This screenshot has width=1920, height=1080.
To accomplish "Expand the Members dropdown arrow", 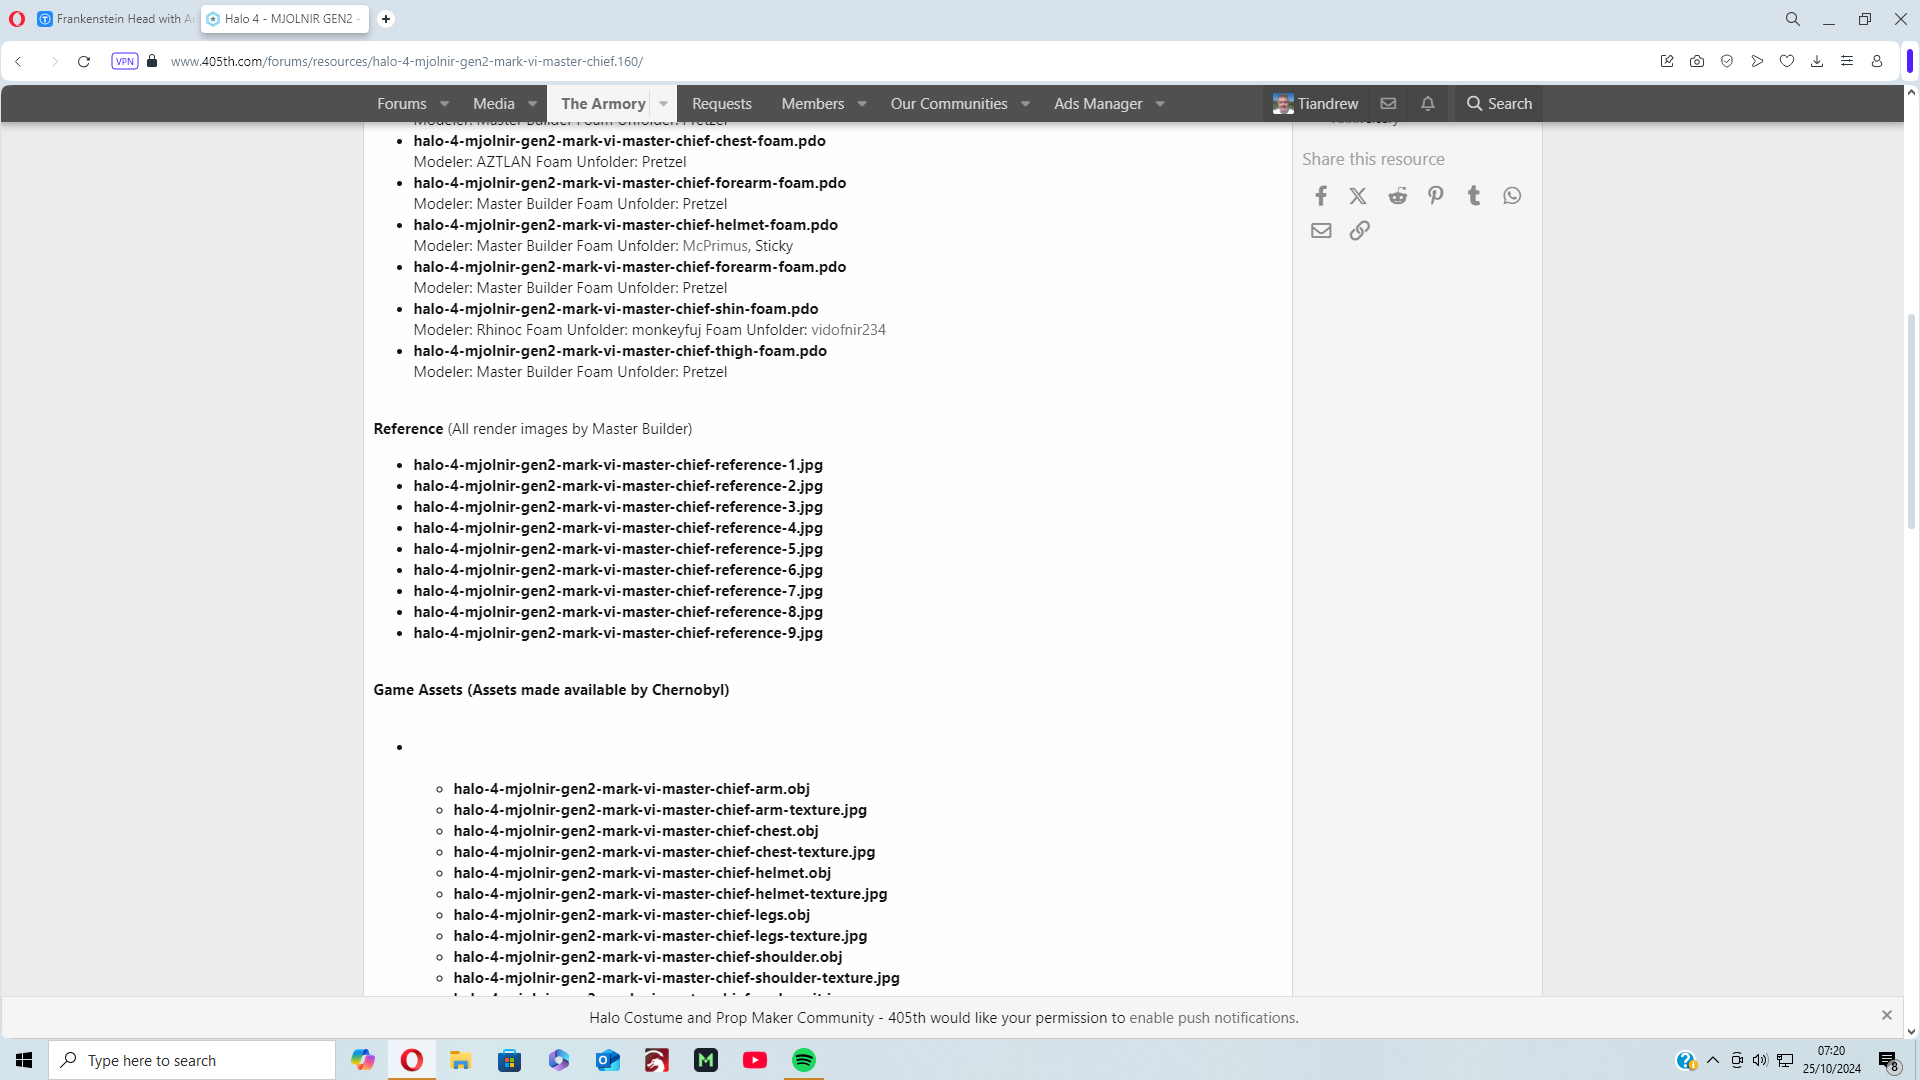I will coord(862,104).
